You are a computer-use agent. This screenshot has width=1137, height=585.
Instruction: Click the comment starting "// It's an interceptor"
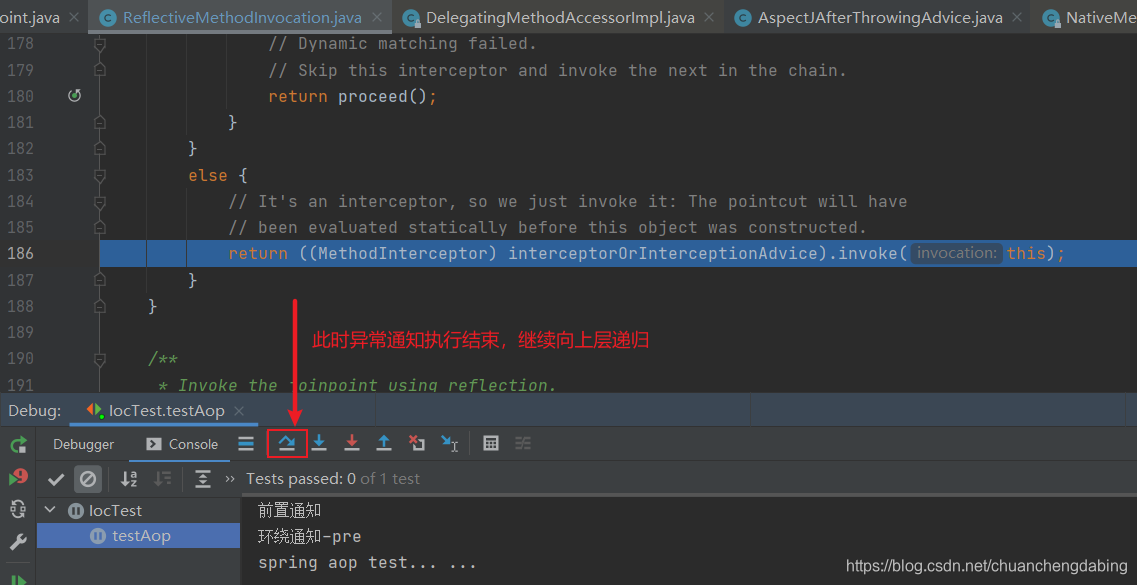point(568,201)
